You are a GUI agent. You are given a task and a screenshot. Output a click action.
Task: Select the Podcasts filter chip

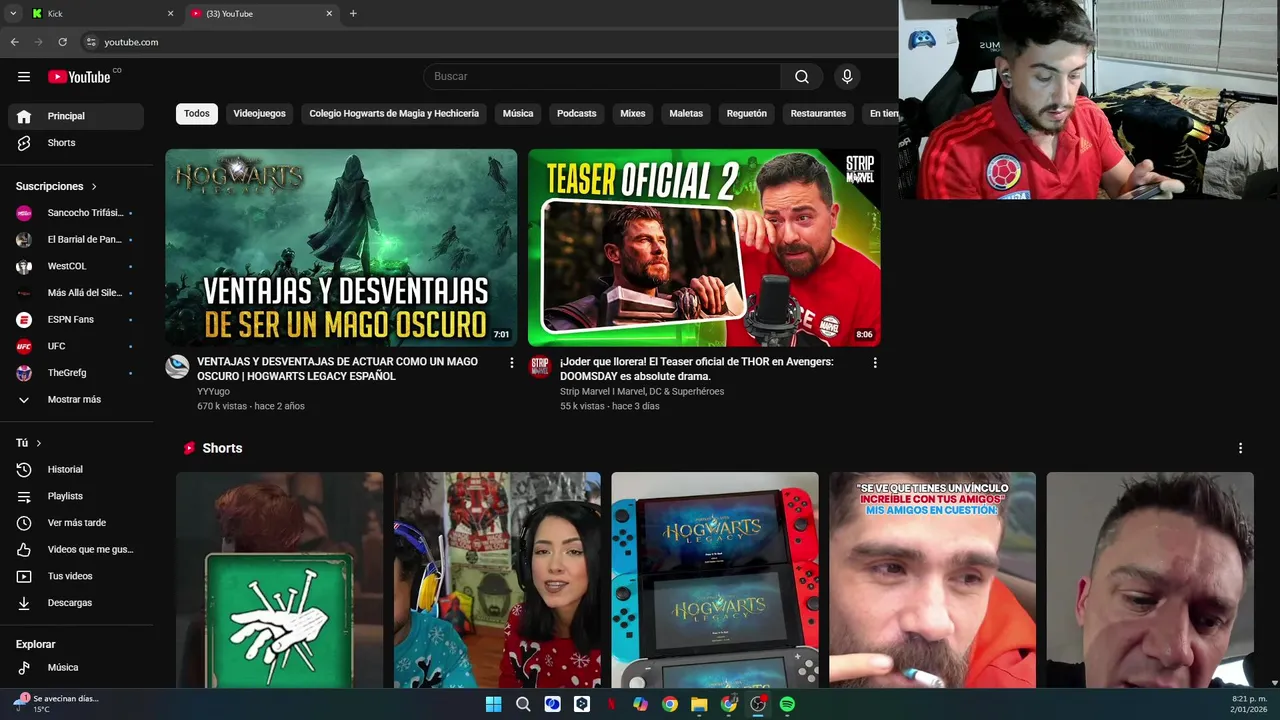[576, 114]
